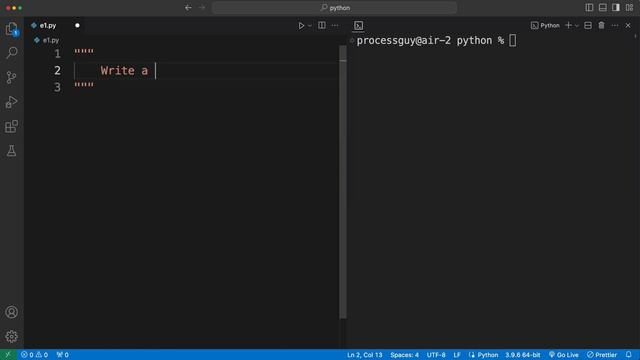The height and width of the screenshot is (360, 640).
Task: Toggle the bottom panel layout
Action: (602, 8)
